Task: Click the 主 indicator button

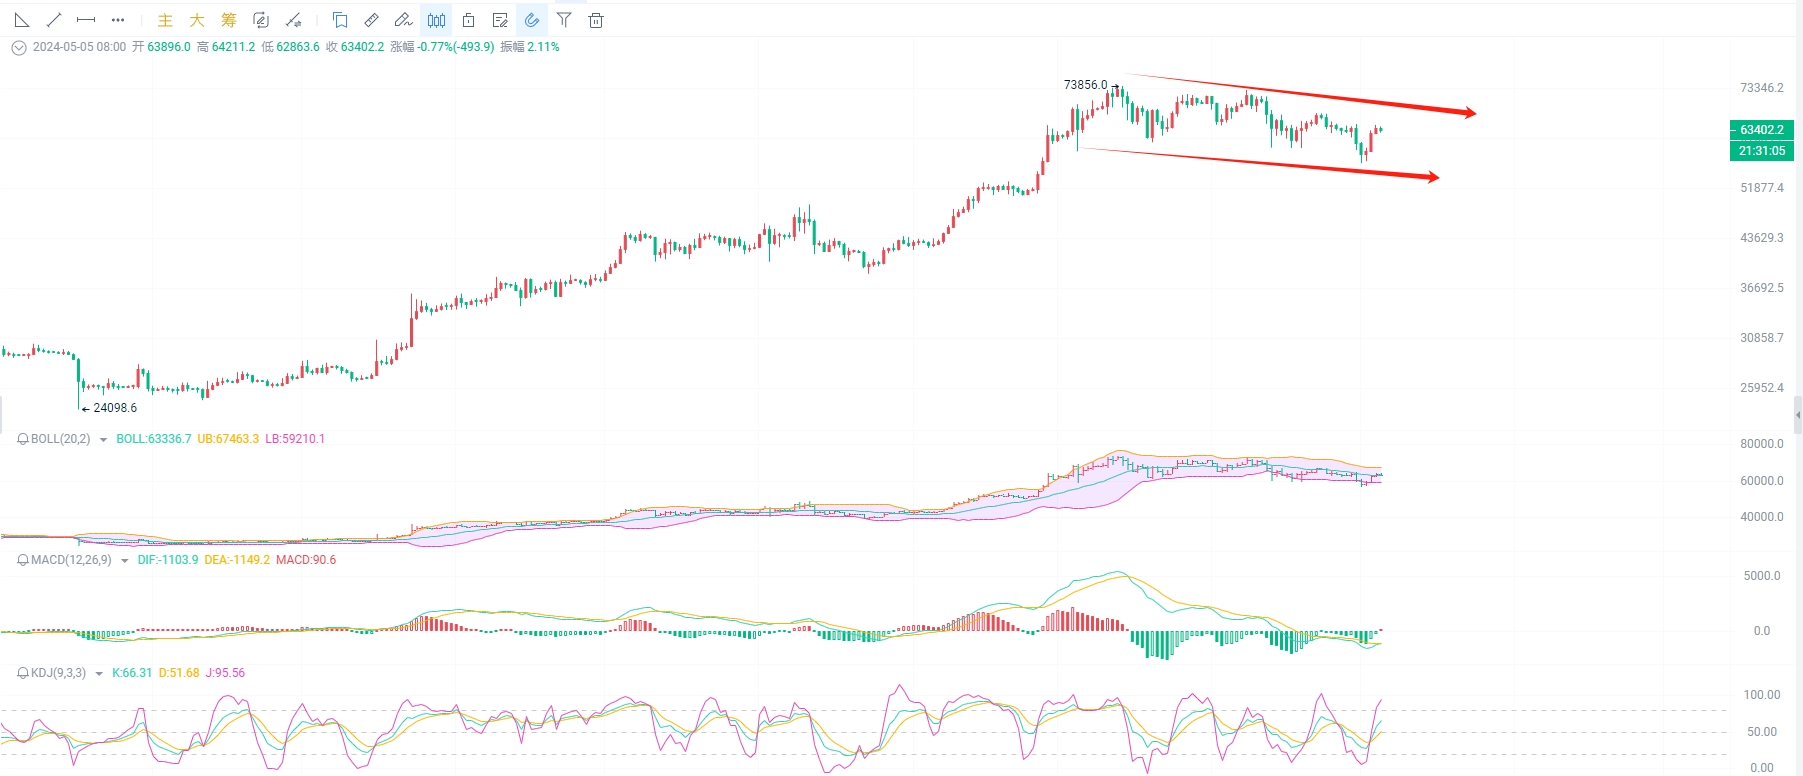Action: [x=166, y=20]
